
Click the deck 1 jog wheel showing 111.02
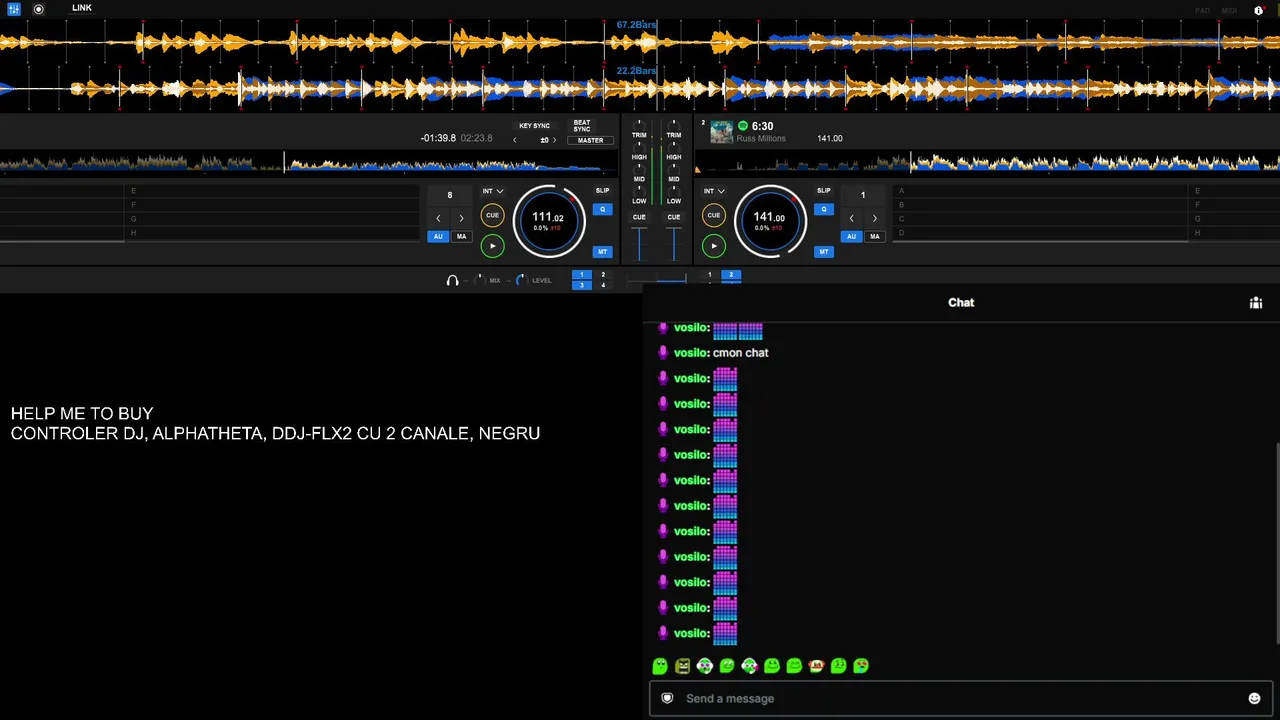pyautogui.click(x=548, y=221)
